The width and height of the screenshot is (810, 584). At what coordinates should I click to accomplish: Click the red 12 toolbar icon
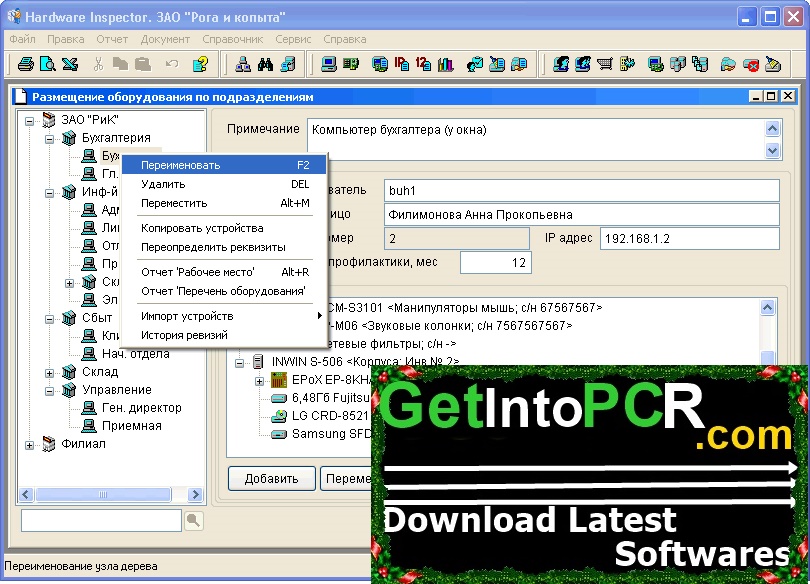point(423,64)
